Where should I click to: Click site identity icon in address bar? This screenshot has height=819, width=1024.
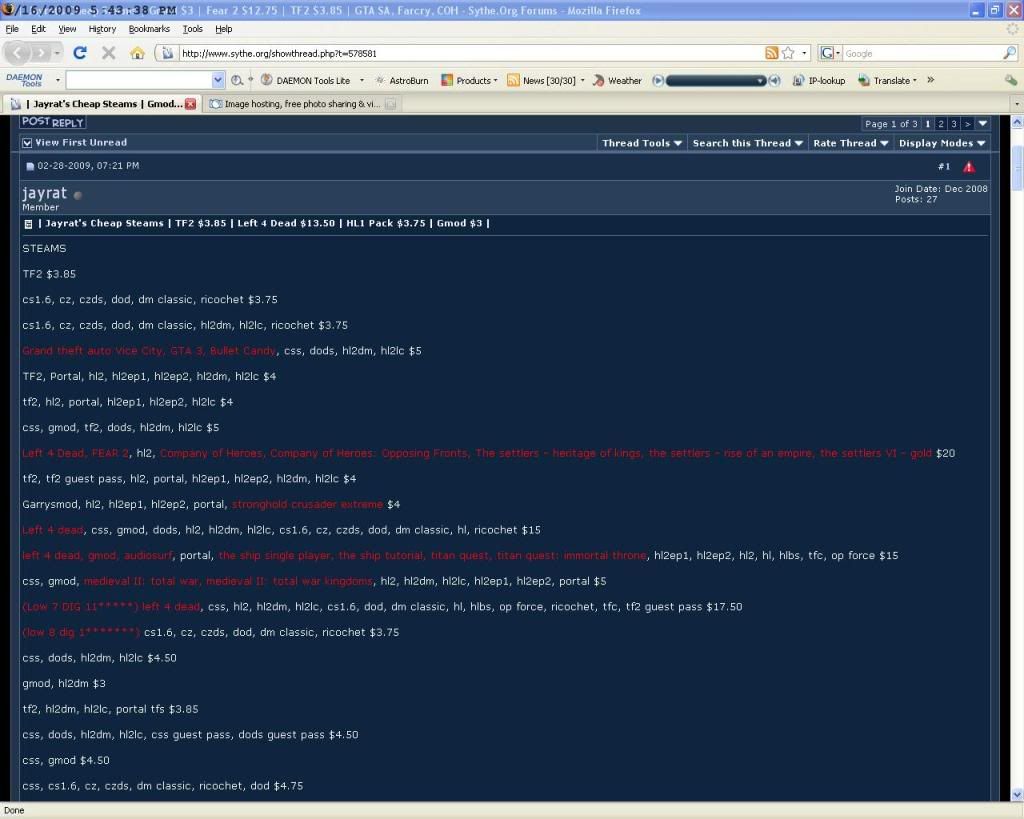(x=167, y=53)
